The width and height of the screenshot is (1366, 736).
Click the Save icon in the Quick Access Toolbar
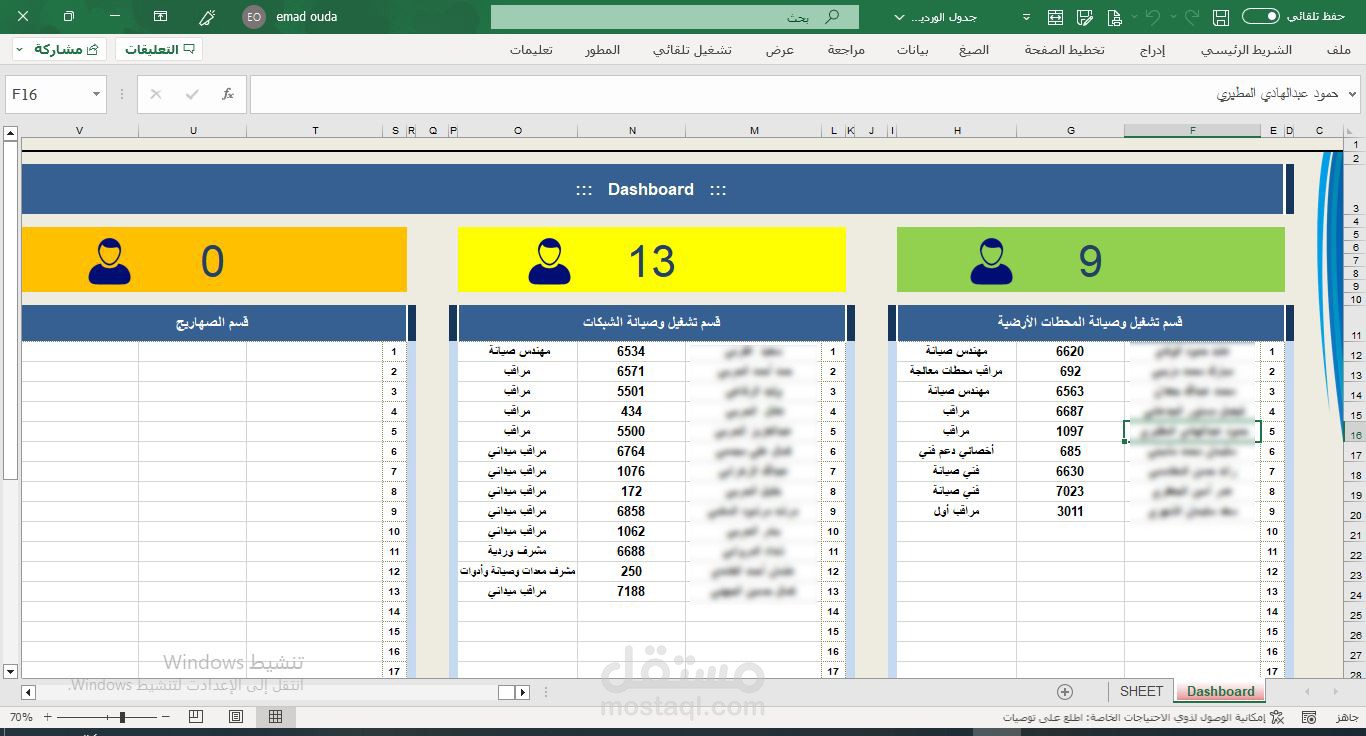[1220, 17]
